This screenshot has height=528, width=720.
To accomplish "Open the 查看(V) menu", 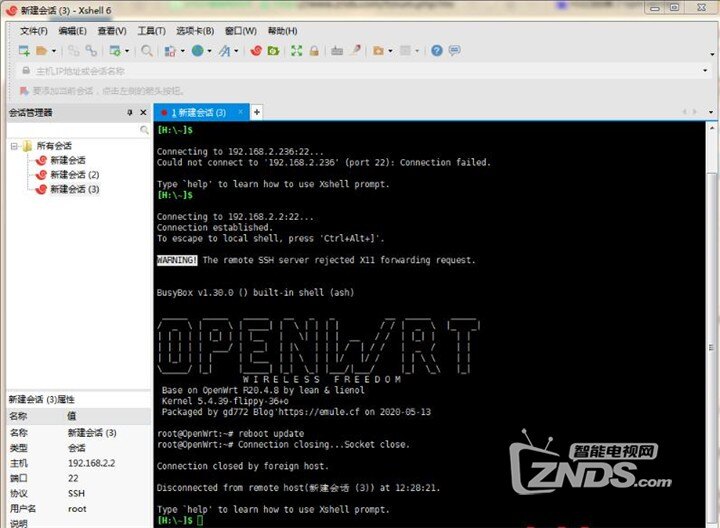I will point(112,31).
